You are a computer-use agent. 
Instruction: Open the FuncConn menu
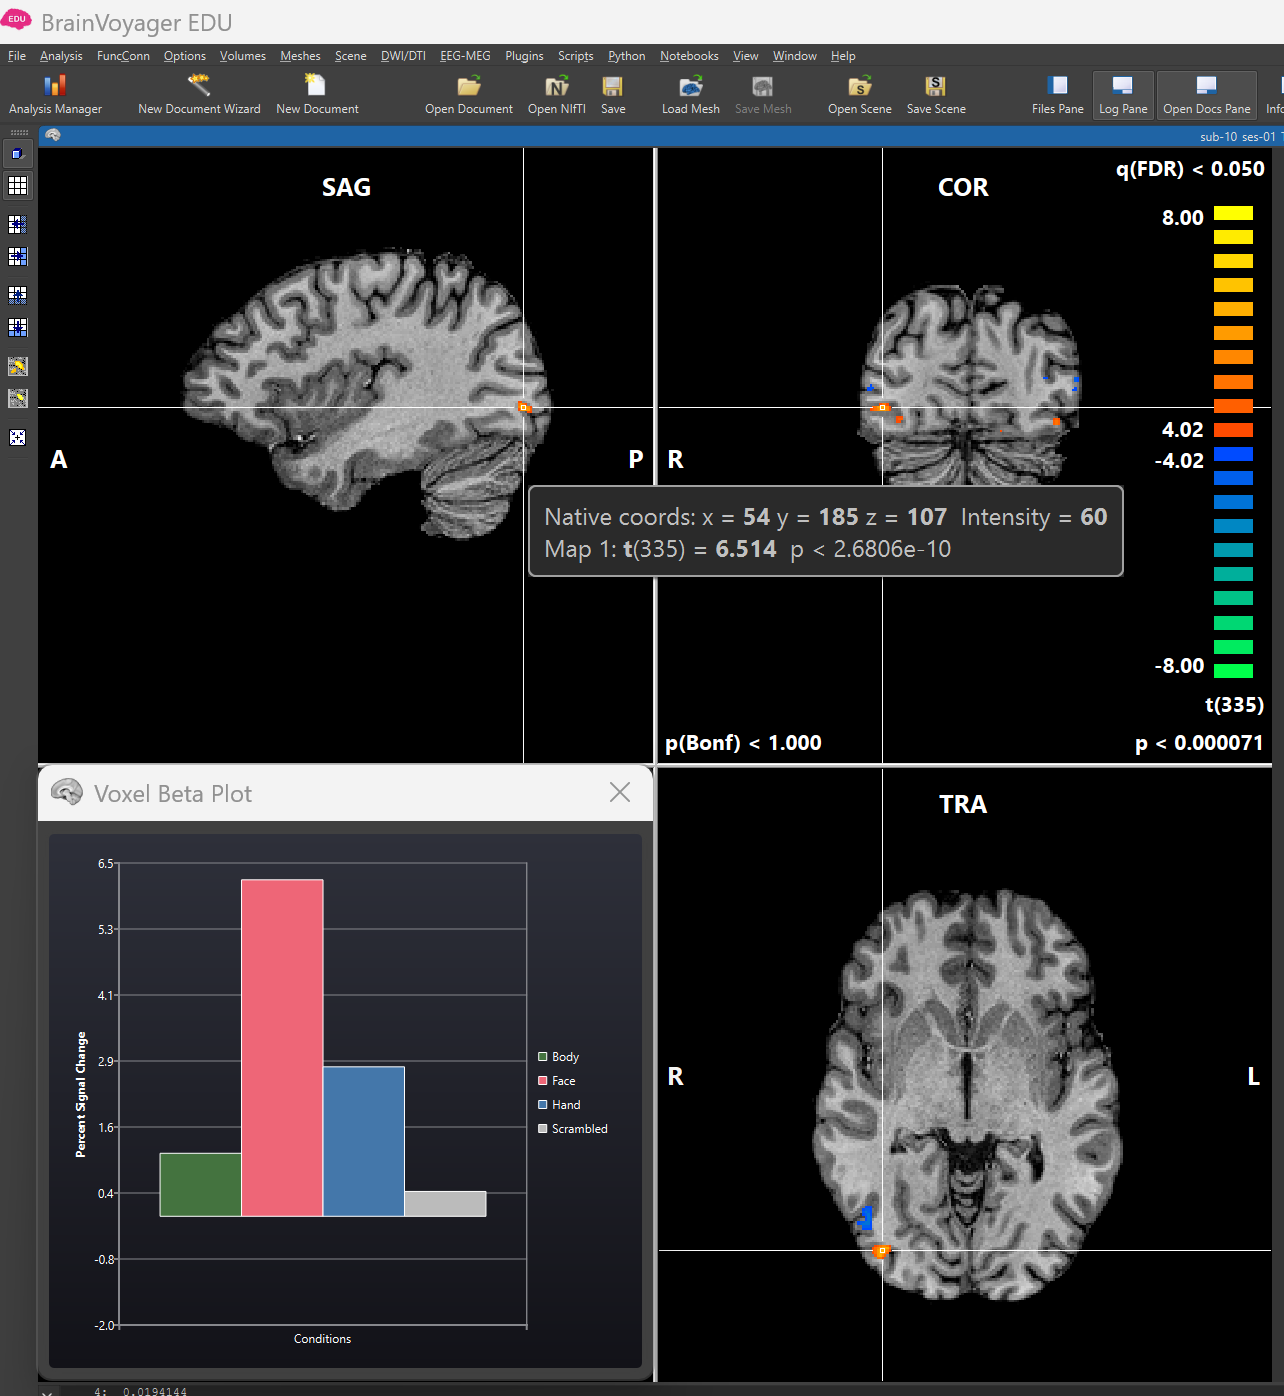[123, 56]
